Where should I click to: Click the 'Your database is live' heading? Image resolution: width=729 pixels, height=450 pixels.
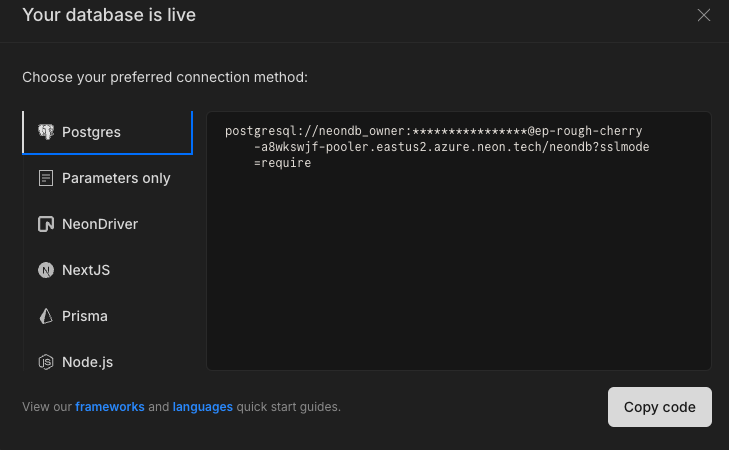coord(109,15)
